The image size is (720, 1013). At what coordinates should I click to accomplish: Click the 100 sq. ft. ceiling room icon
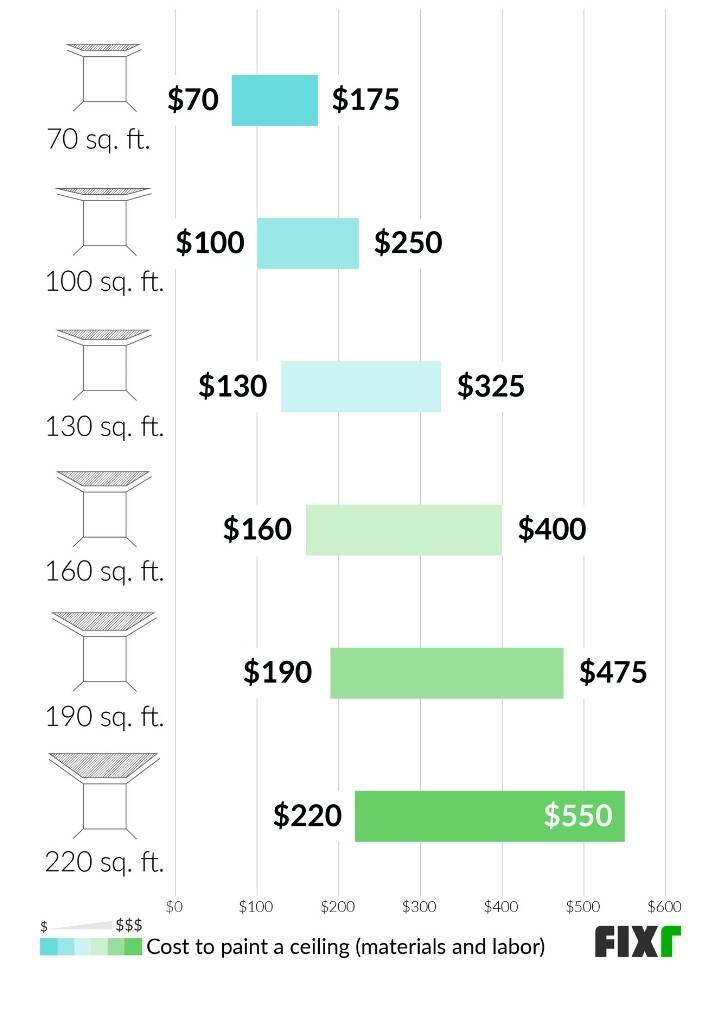pos(103,219)
